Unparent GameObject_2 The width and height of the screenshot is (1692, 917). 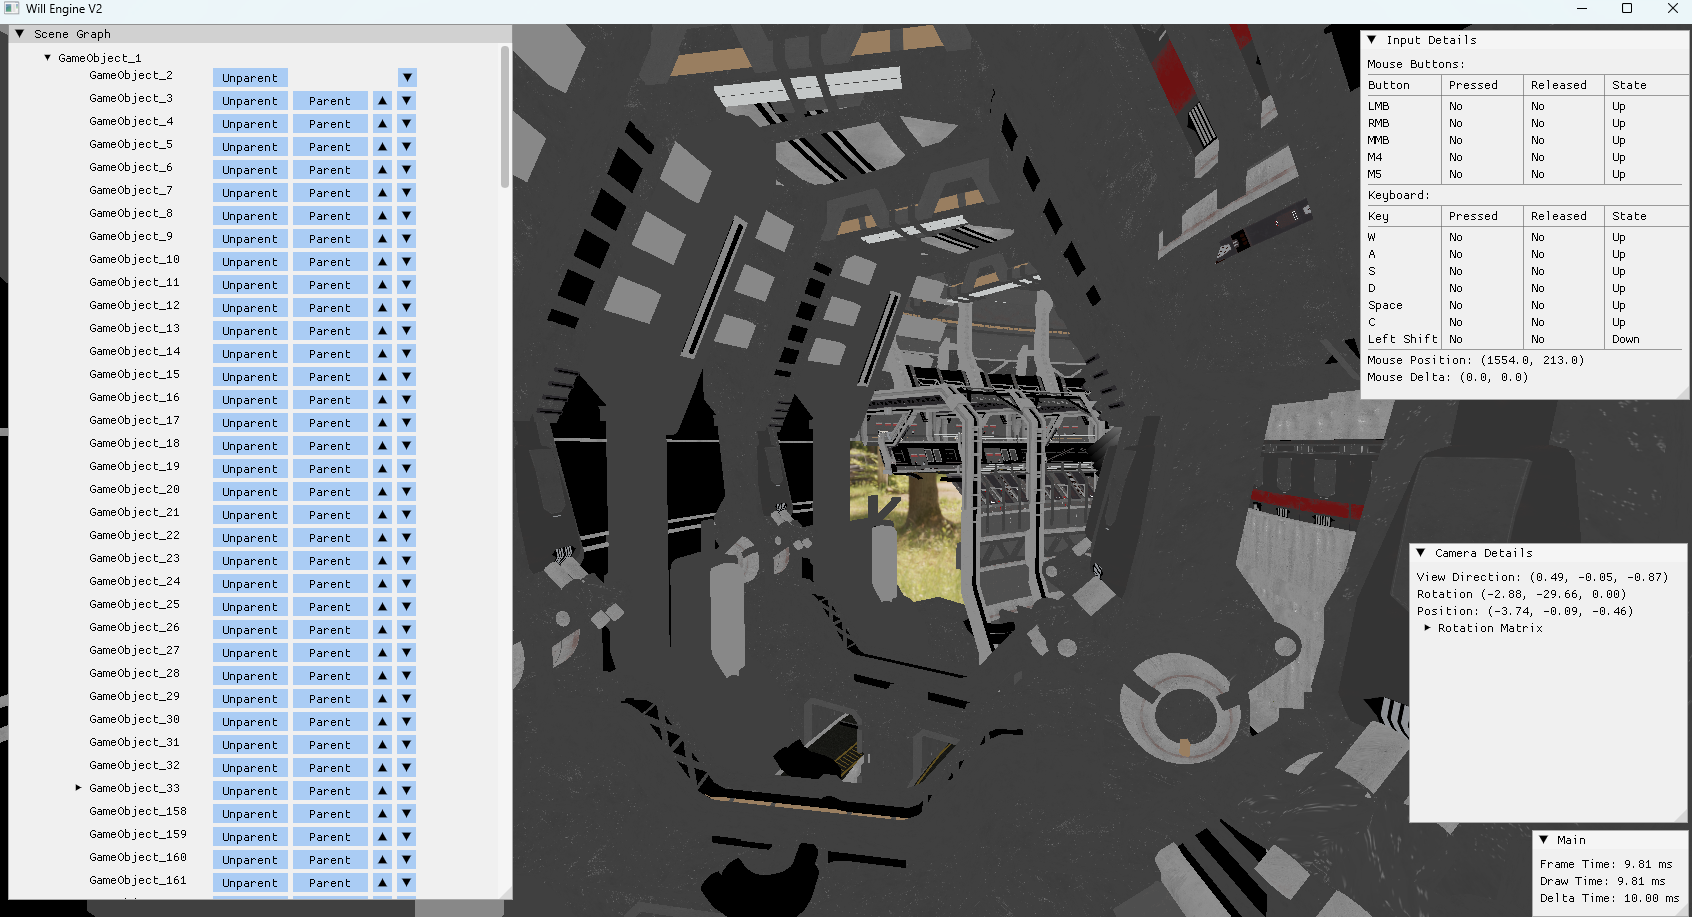click(250, 78)
